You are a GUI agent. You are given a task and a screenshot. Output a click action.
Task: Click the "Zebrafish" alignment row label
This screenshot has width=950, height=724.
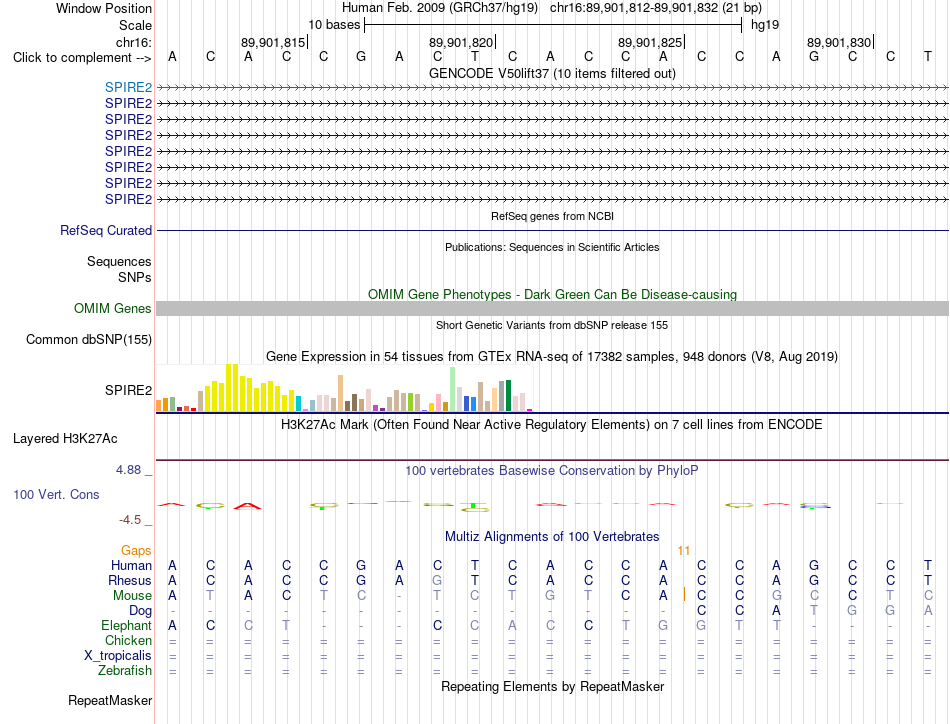pyautogui.click(x=125, y=671)
